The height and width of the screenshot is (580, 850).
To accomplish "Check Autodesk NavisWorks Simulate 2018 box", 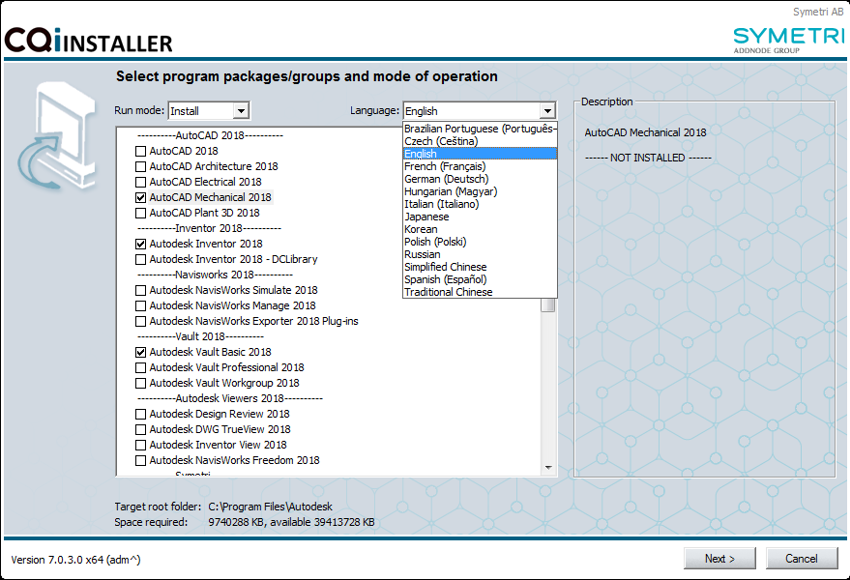I will 140,291.
